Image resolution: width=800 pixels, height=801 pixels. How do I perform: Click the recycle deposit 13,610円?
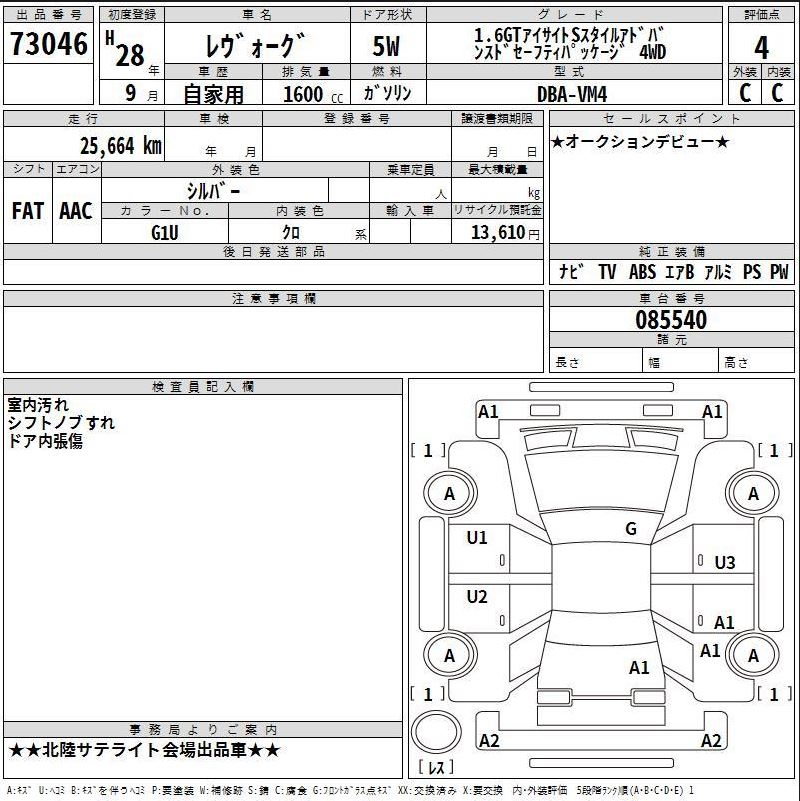coord(505,233)
